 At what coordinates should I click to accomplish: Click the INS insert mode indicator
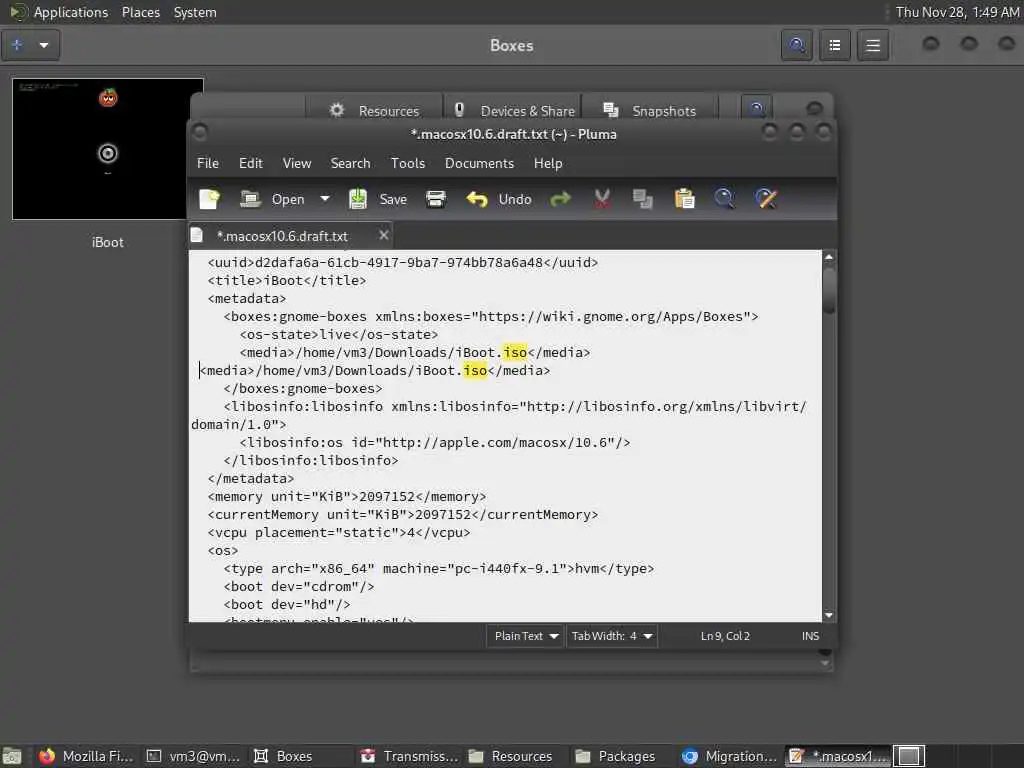pos(810,636)
